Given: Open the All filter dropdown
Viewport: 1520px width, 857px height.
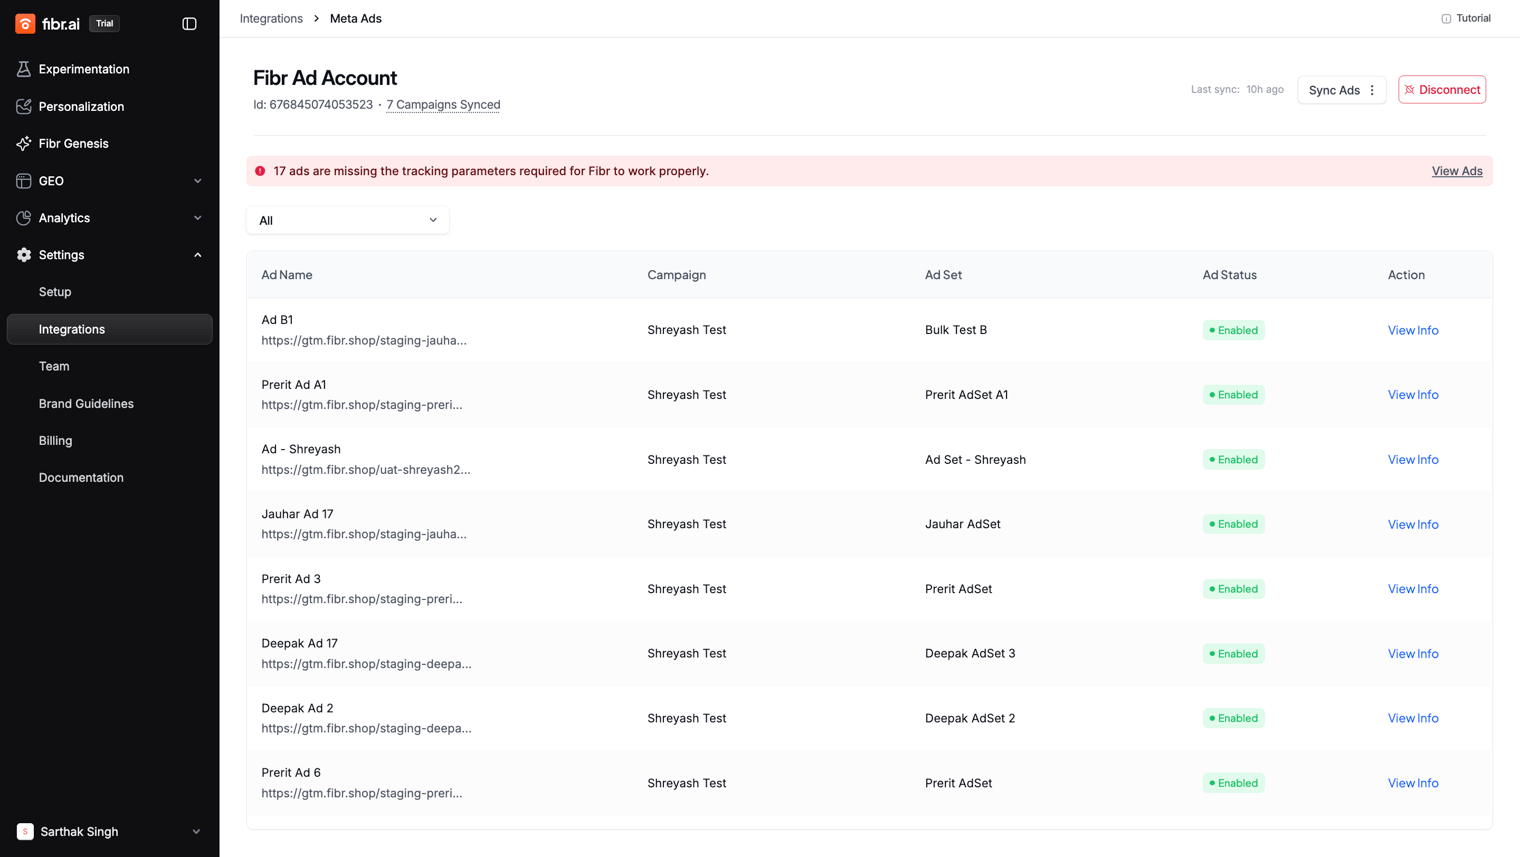Looking at the screenshot, I should click(348, 220).
